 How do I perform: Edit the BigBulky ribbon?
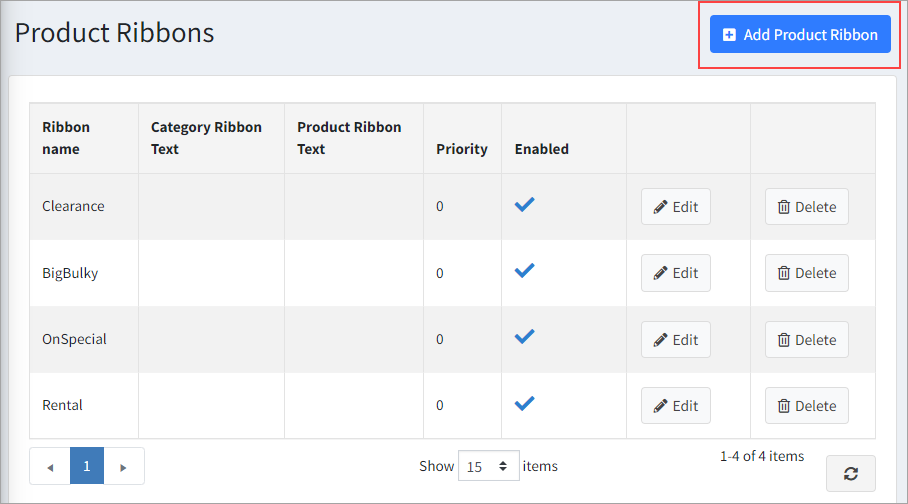[x=675, y=273]
